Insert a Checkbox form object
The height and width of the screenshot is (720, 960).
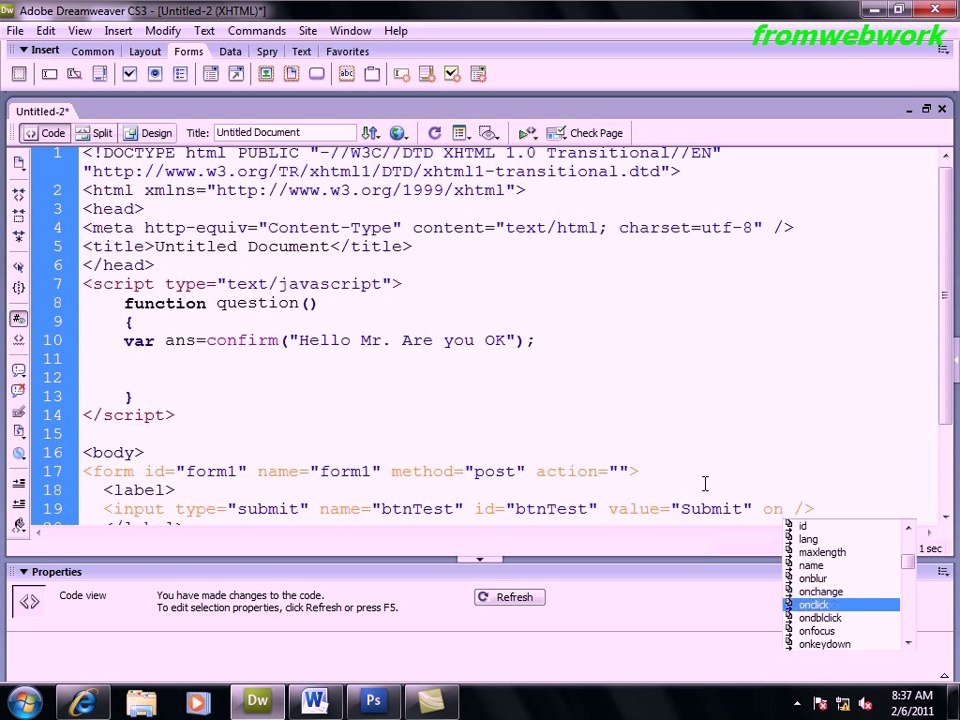click(130, 74)
